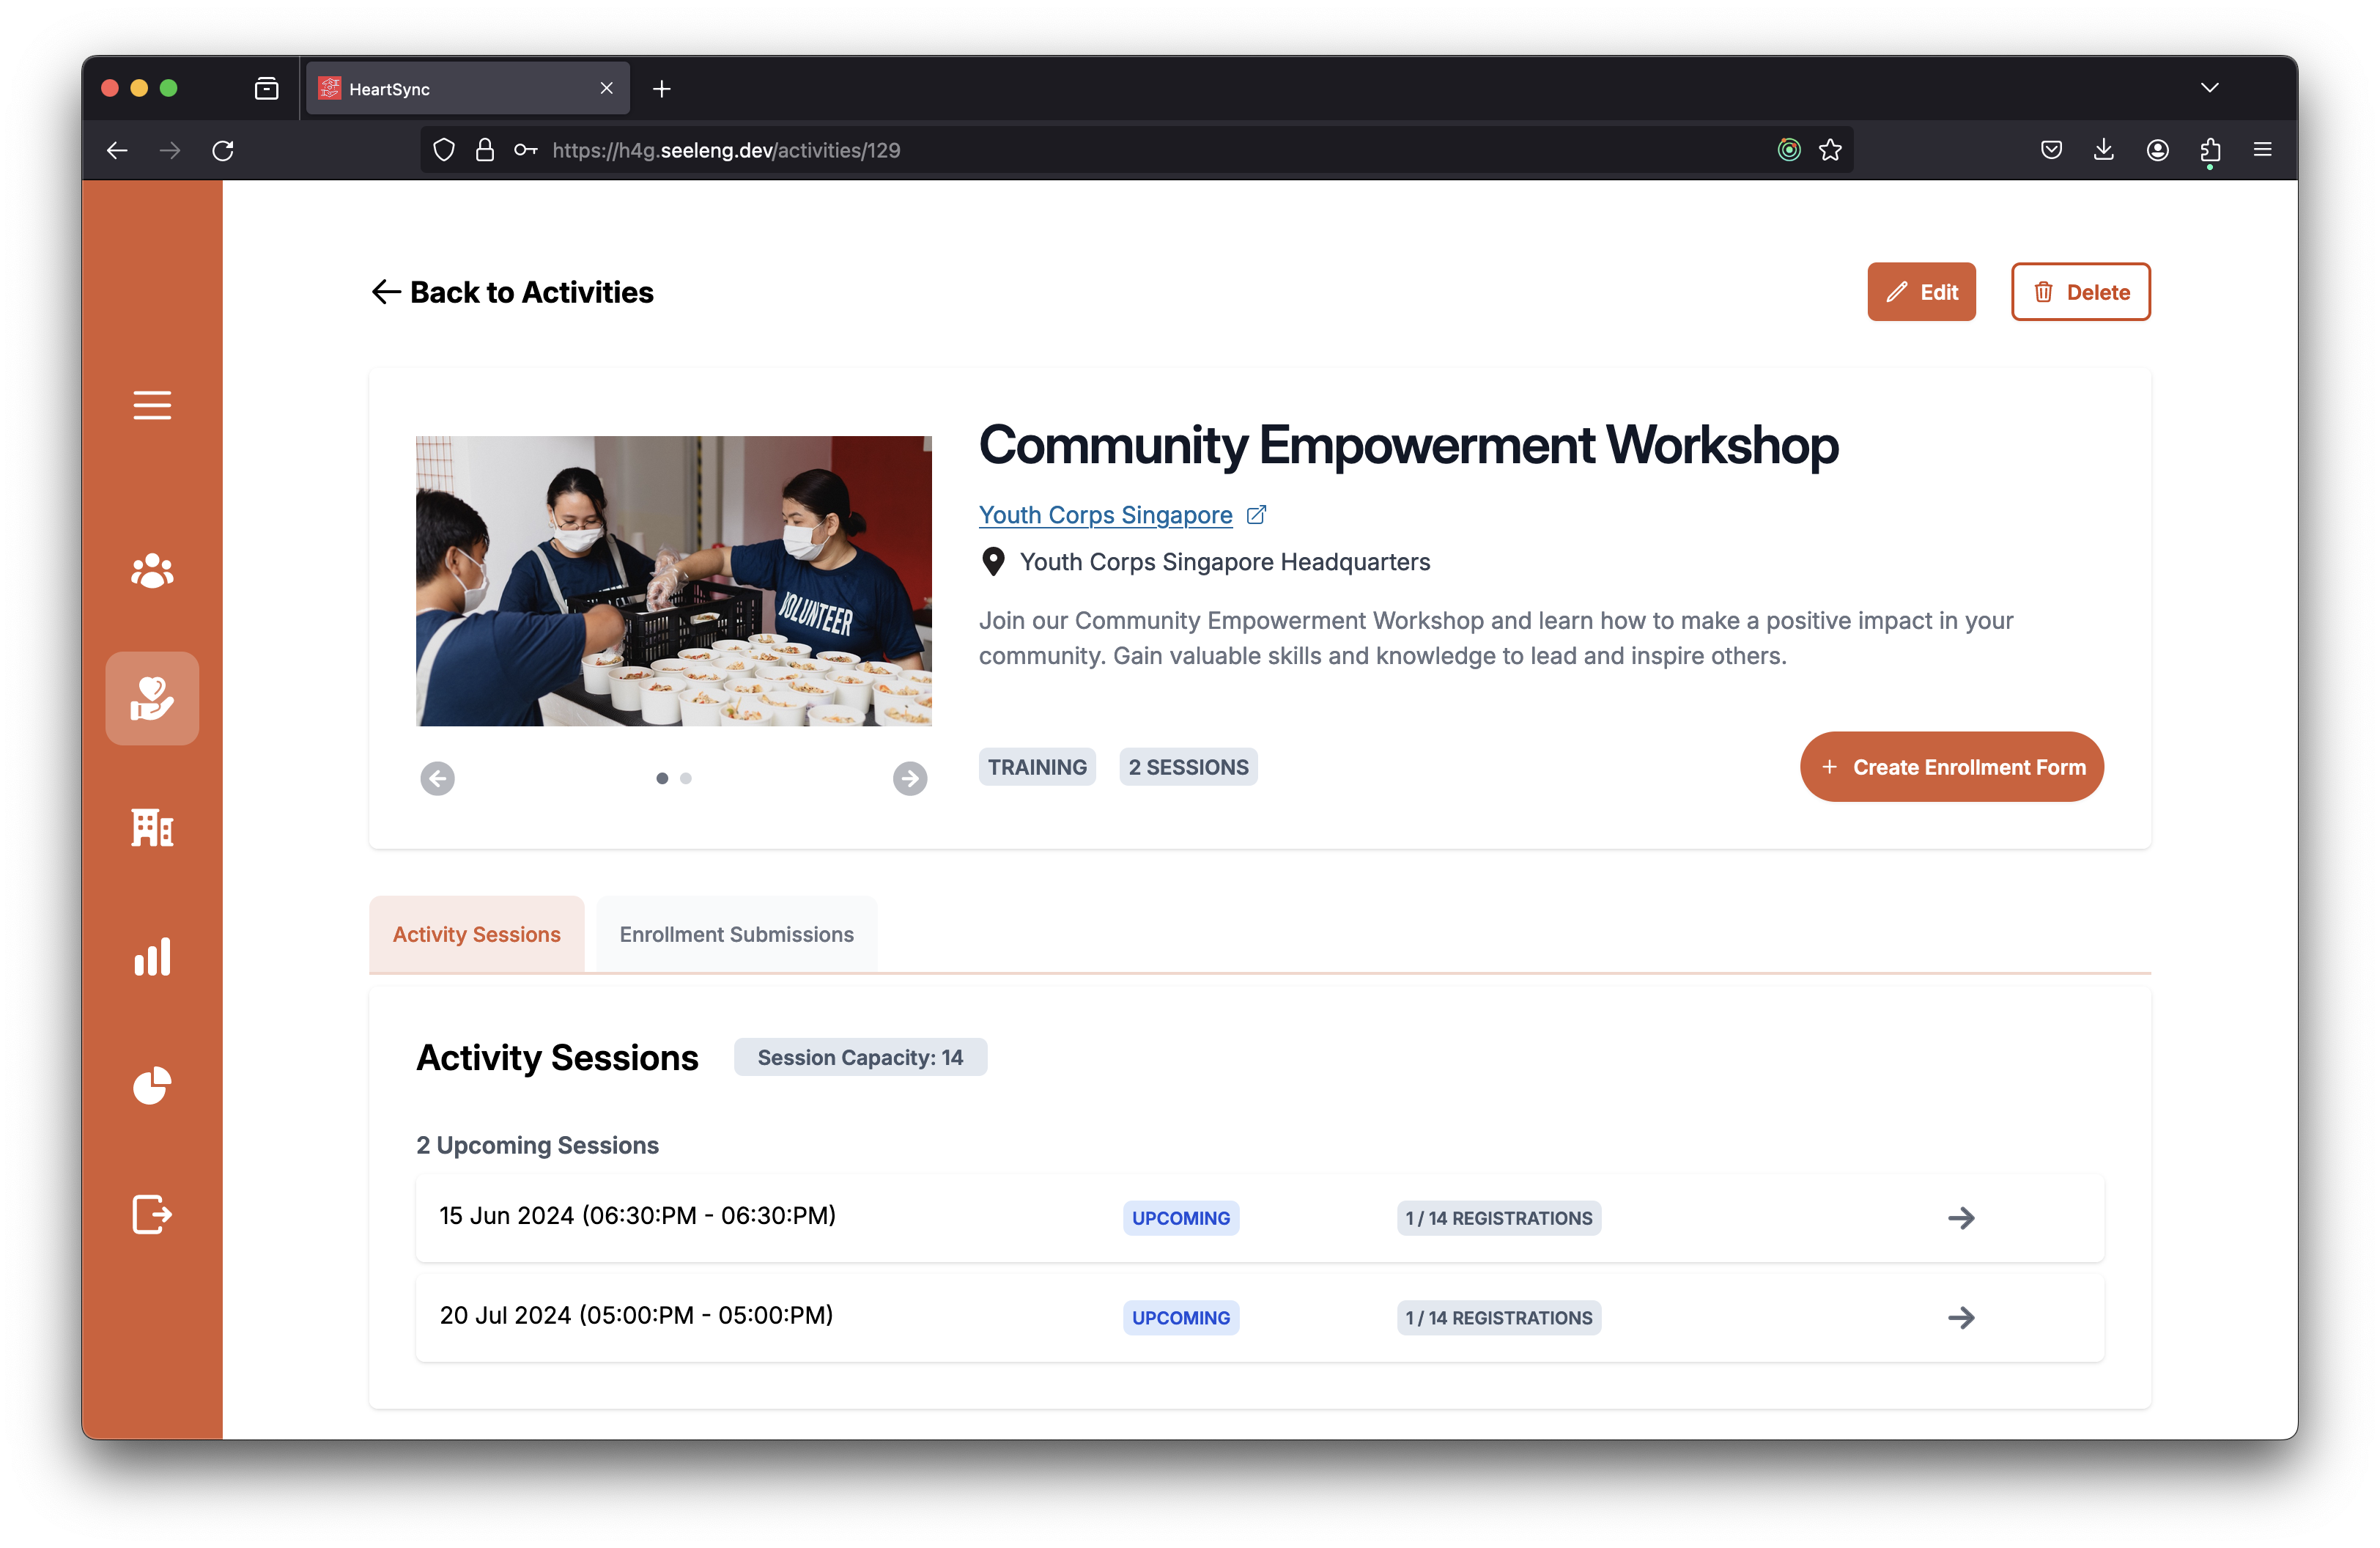
Task: Show next carousel image with right arrow
Action: tap(909, 778)
